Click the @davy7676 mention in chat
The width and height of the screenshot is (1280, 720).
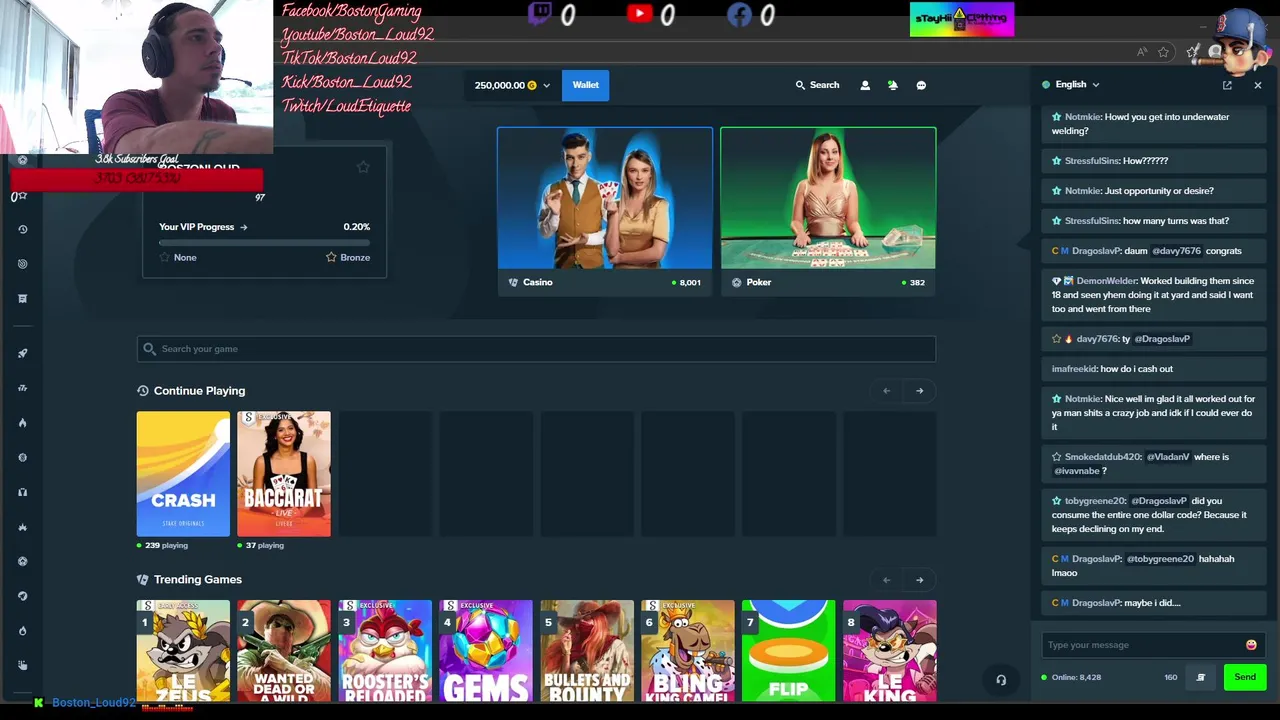coord(1176,251)
